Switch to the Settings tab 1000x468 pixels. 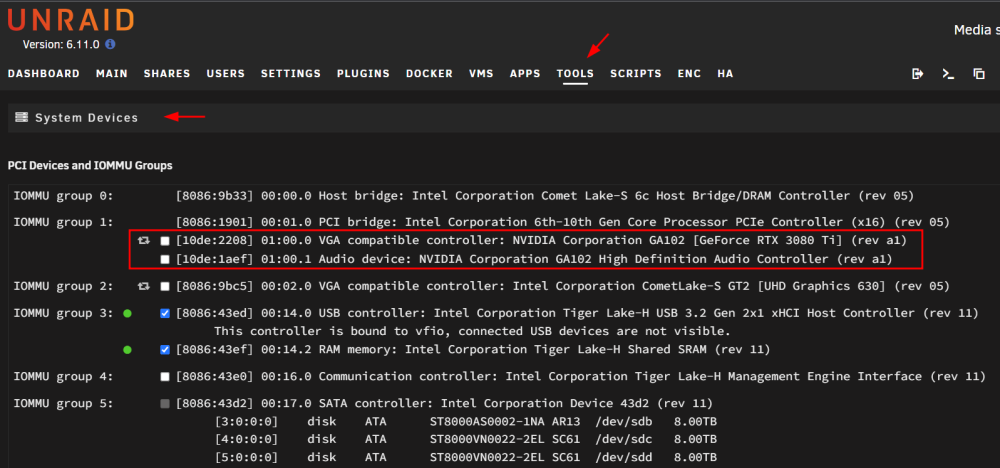[x=291, y=74]
